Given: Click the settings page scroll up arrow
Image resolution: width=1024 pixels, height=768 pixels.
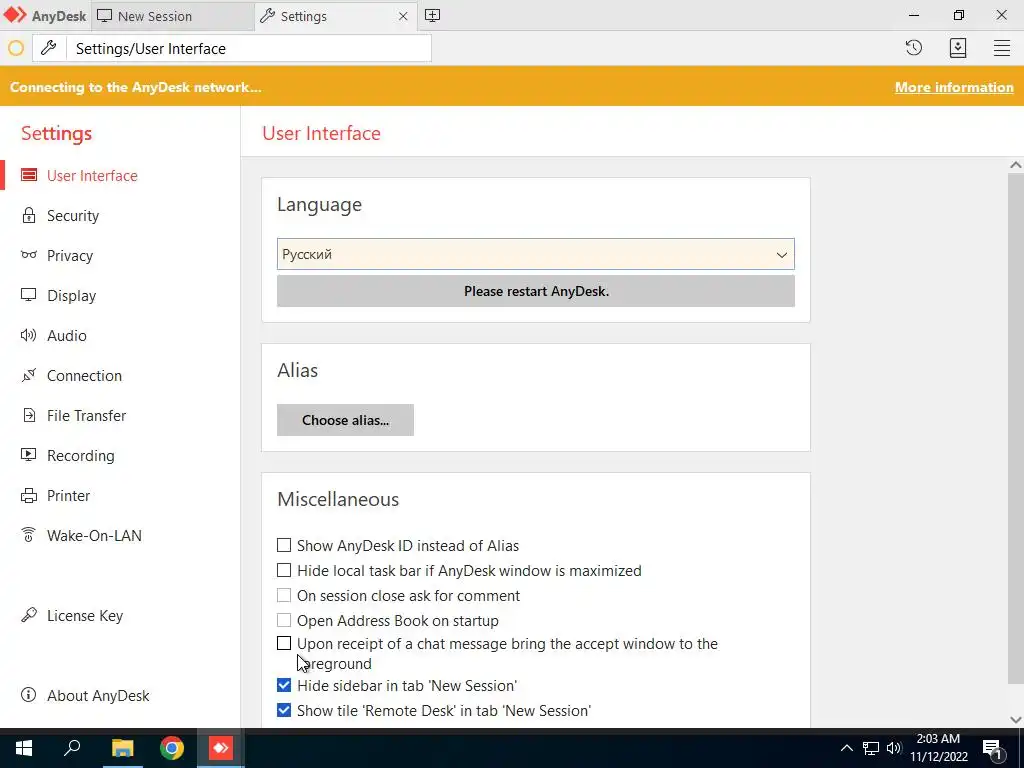Looking at the screenshot, I should point(1016,165).
